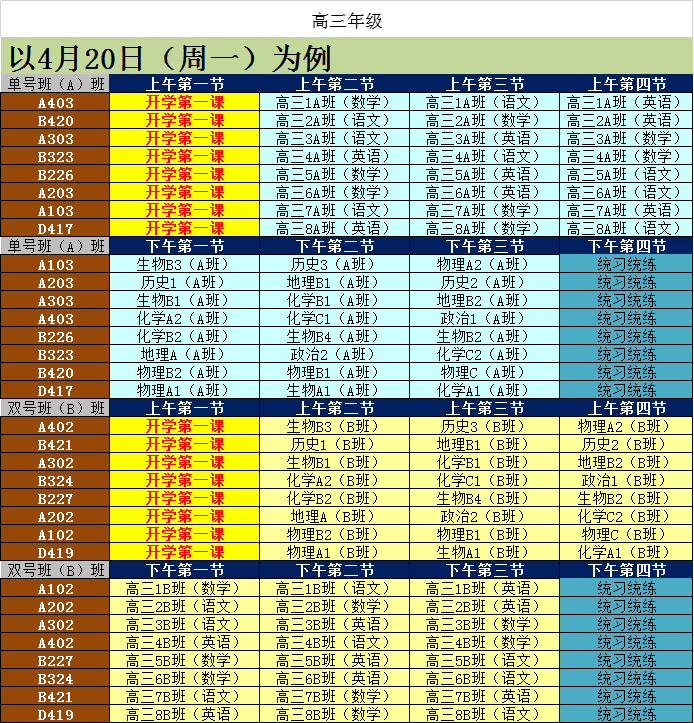This screenshot has width=694, height=723.
Task: Select cell 生物B4（A班）
Action: (x=335, y=336)
